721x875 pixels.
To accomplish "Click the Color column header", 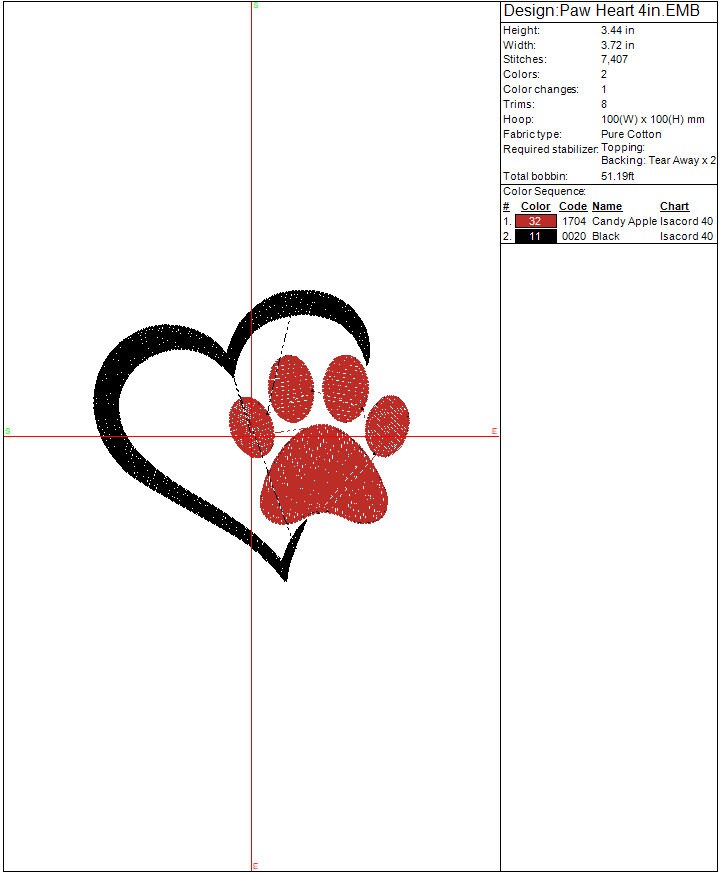I will tap(535, 206).
